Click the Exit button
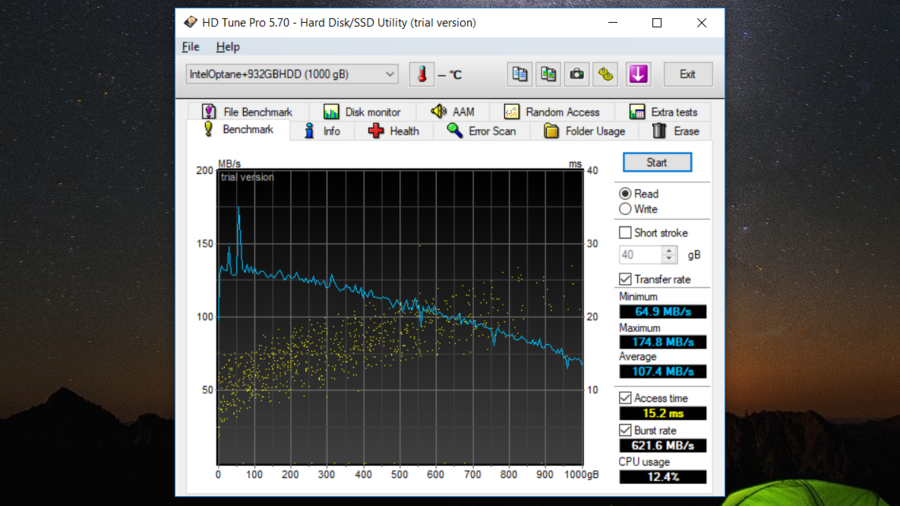 (687, 74)
